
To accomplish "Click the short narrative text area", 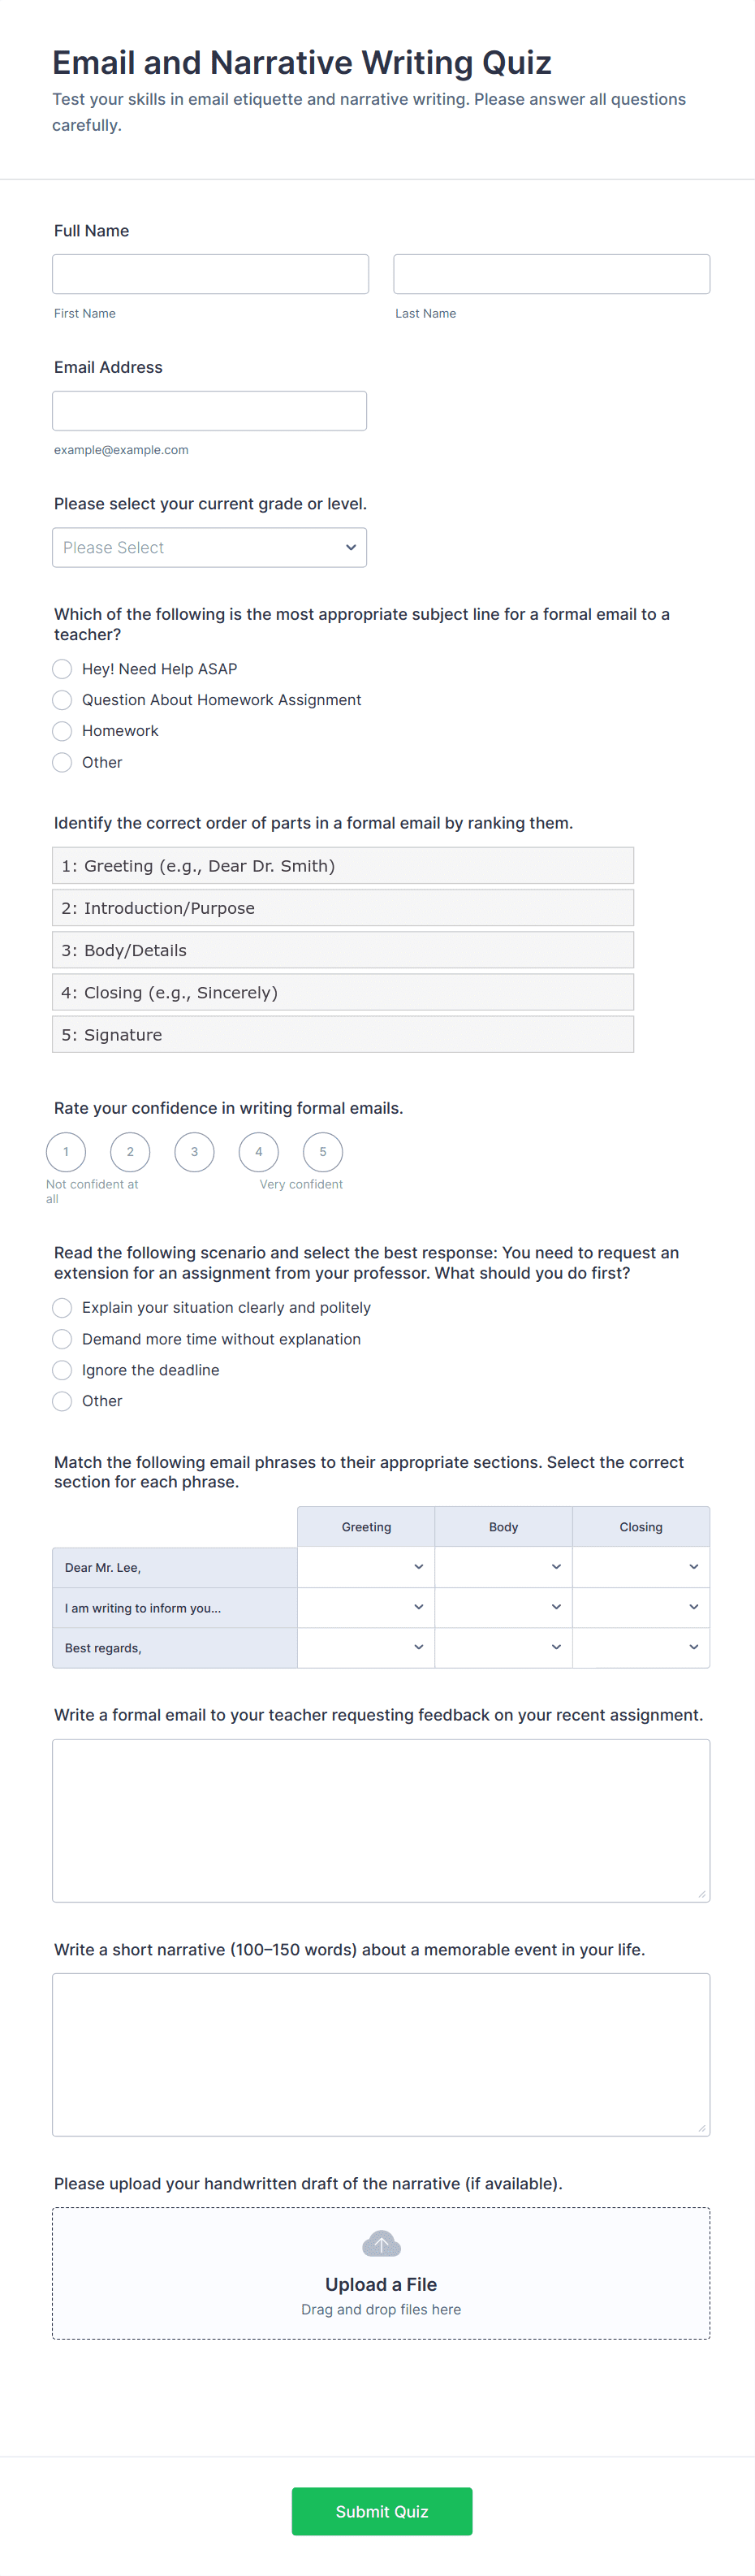I will [381, 2054].
